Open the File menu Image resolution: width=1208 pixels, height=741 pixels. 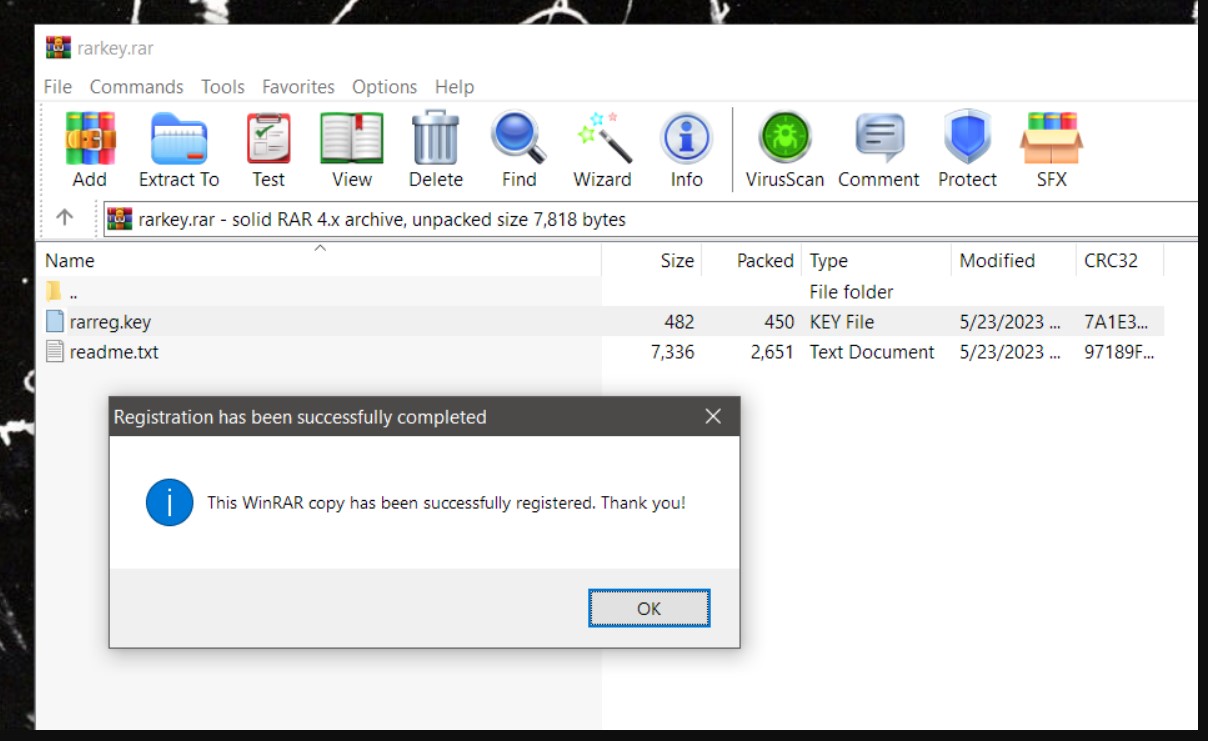(58, 87)
